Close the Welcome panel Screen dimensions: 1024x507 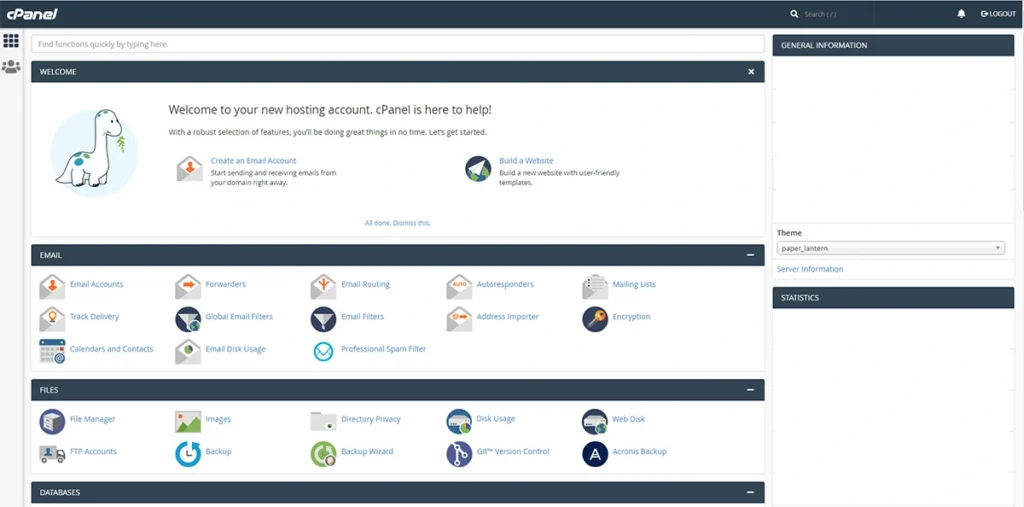751,72
